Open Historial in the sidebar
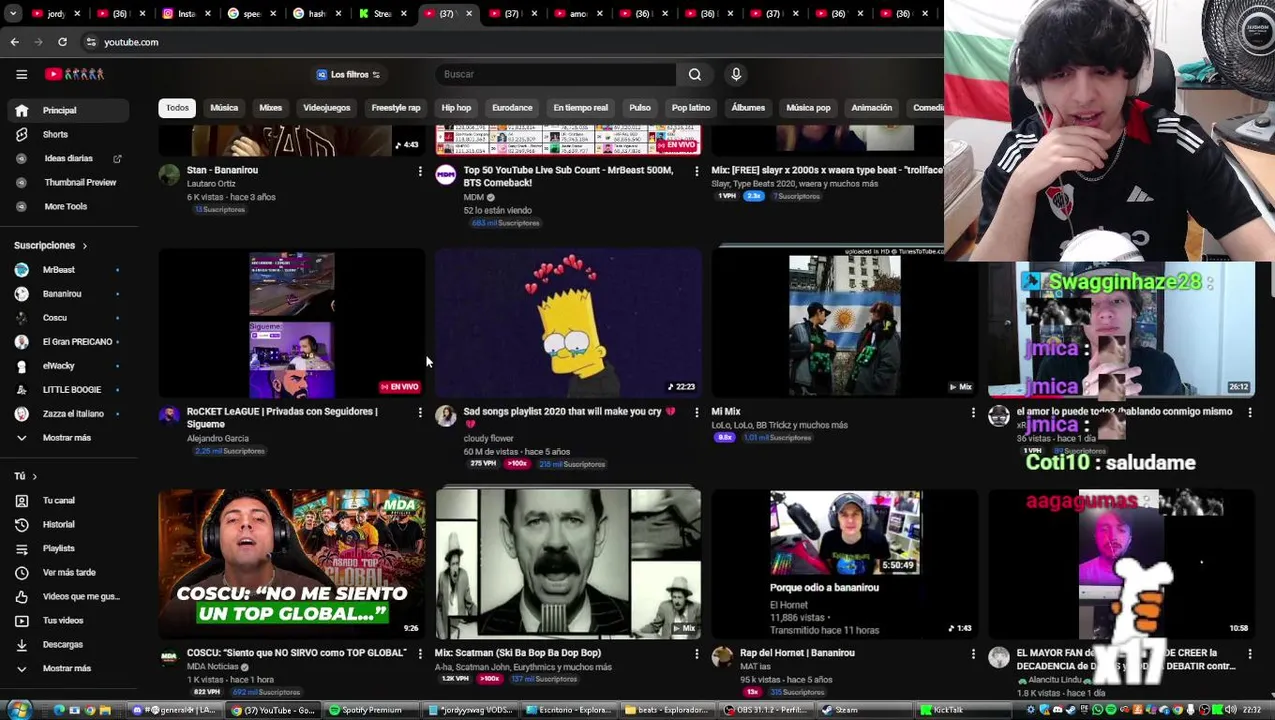This screenshot has height=720, width=1275. point(68,525)
